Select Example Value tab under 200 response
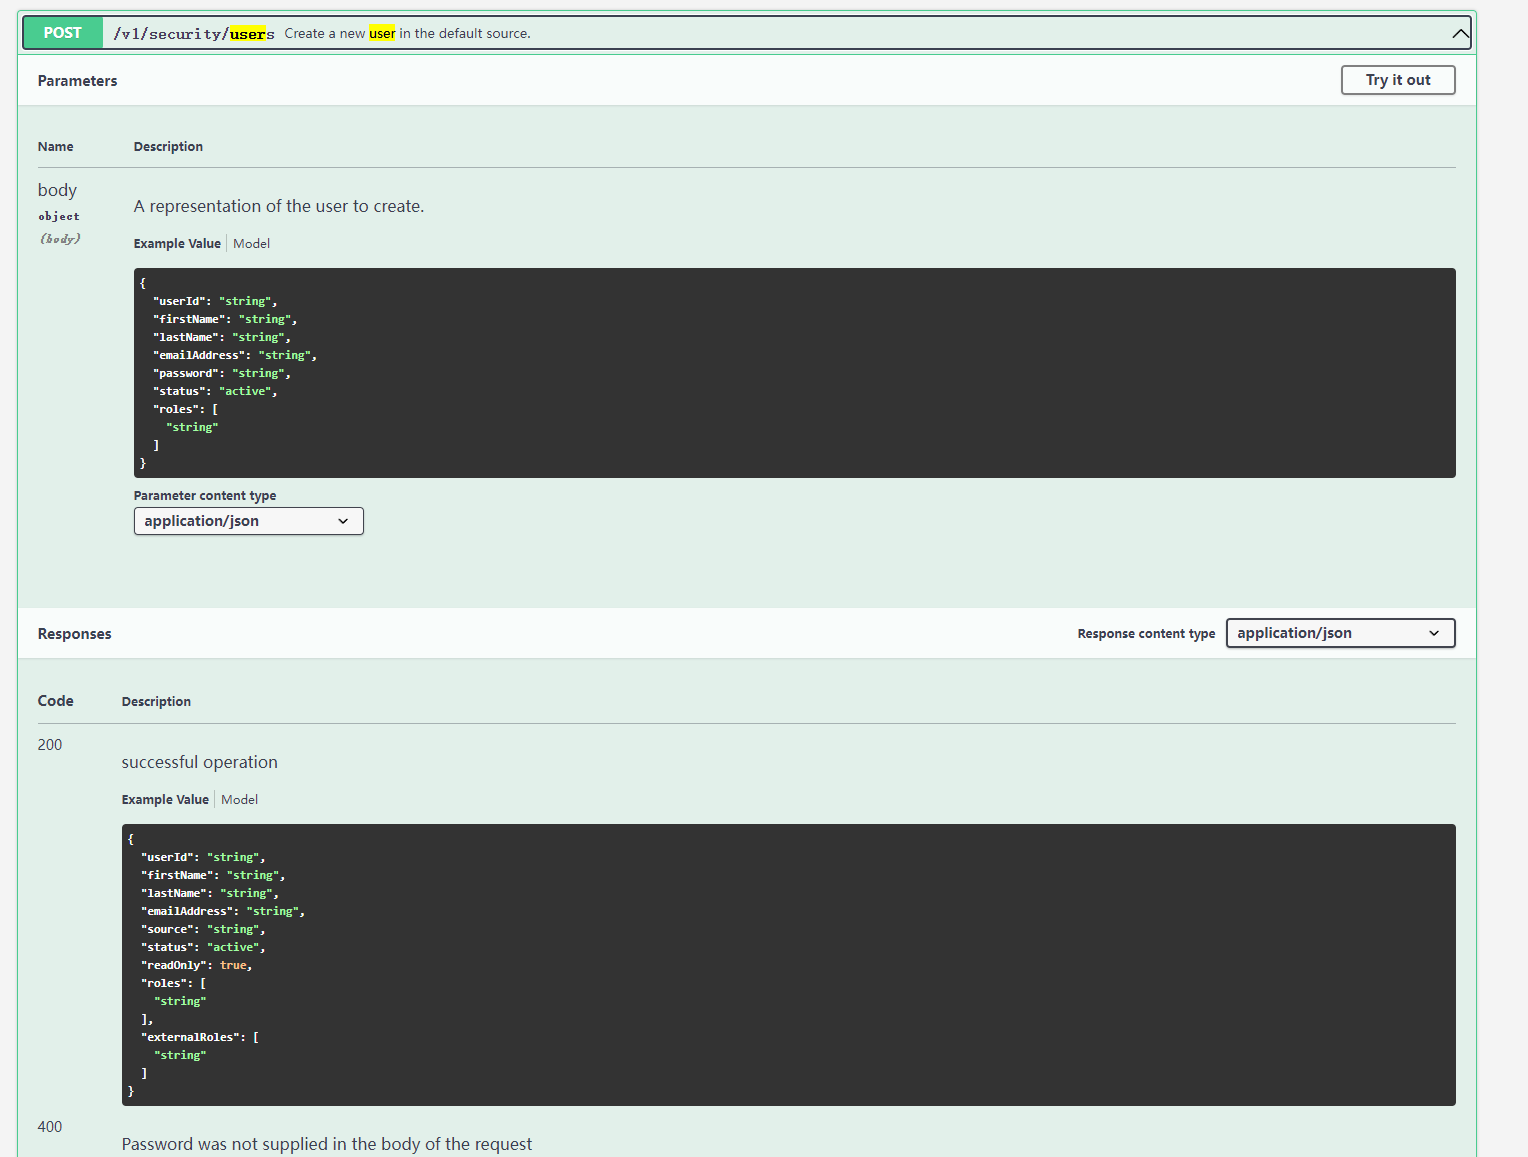This screenshot has height=1157, width=1528. coord(165,799)
